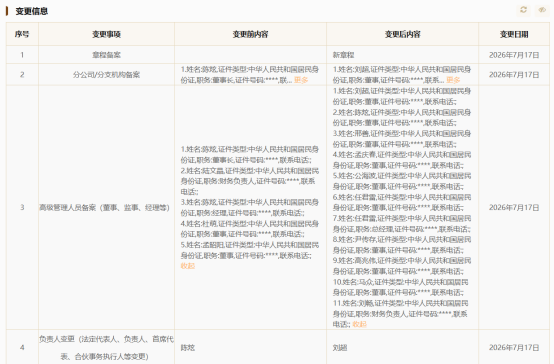Select the 分公司/分支机构备案 cell
Screen dimensions: 554x364
(106, 75)
